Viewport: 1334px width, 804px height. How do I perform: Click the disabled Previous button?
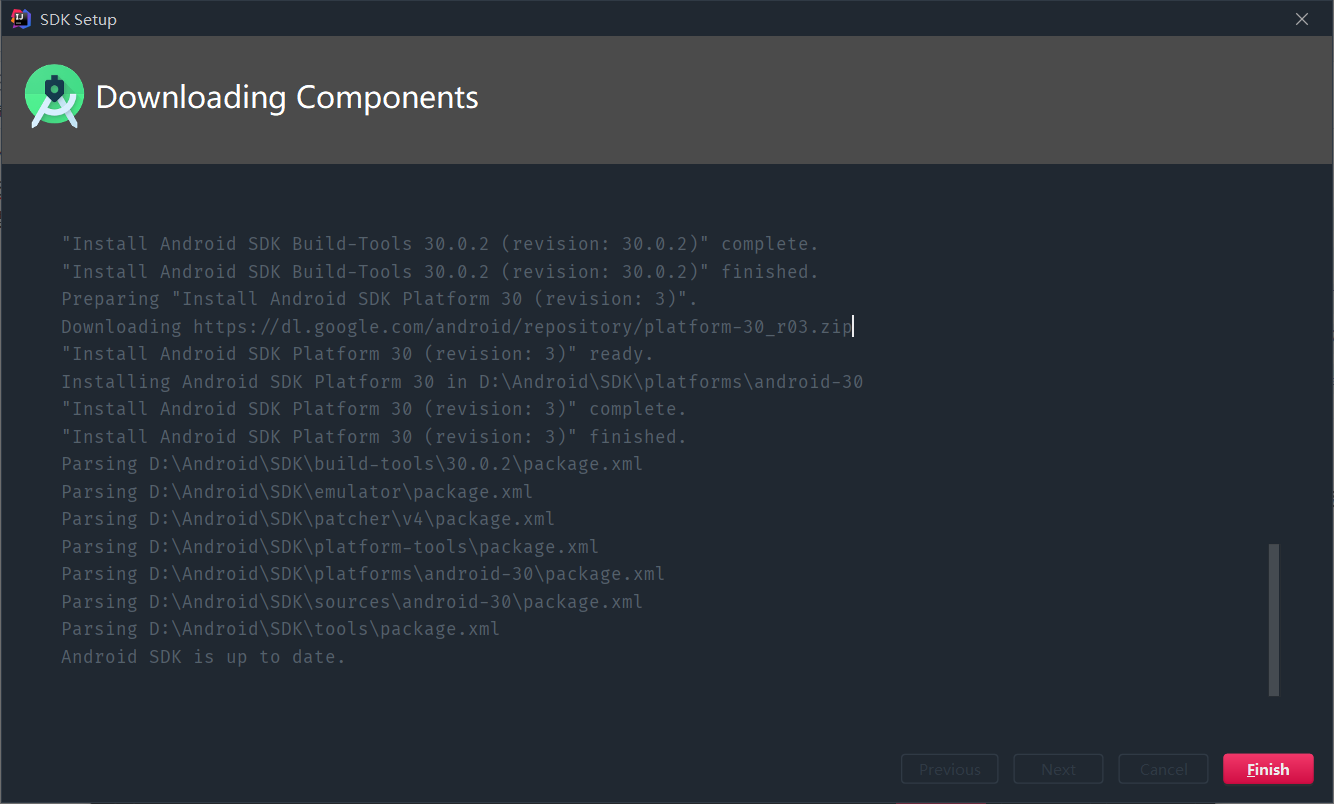pos(949,768)
